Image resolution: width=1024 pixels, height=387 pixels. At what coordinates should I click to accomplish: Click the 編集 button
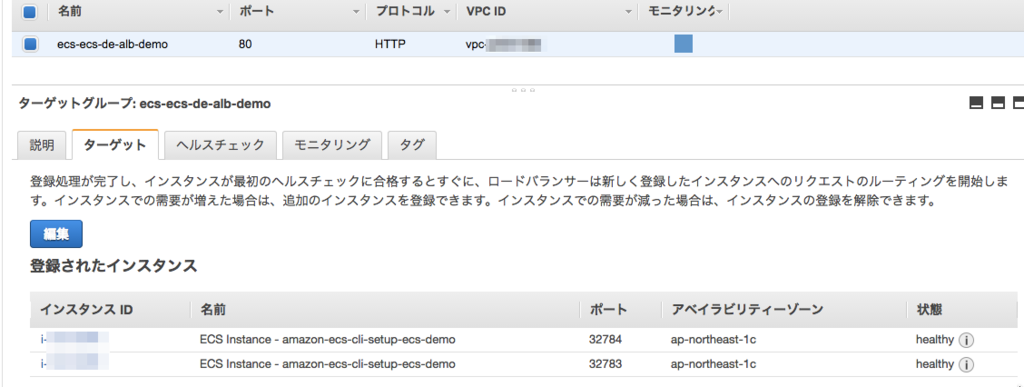pyautogui.click(x=56, y=234)
